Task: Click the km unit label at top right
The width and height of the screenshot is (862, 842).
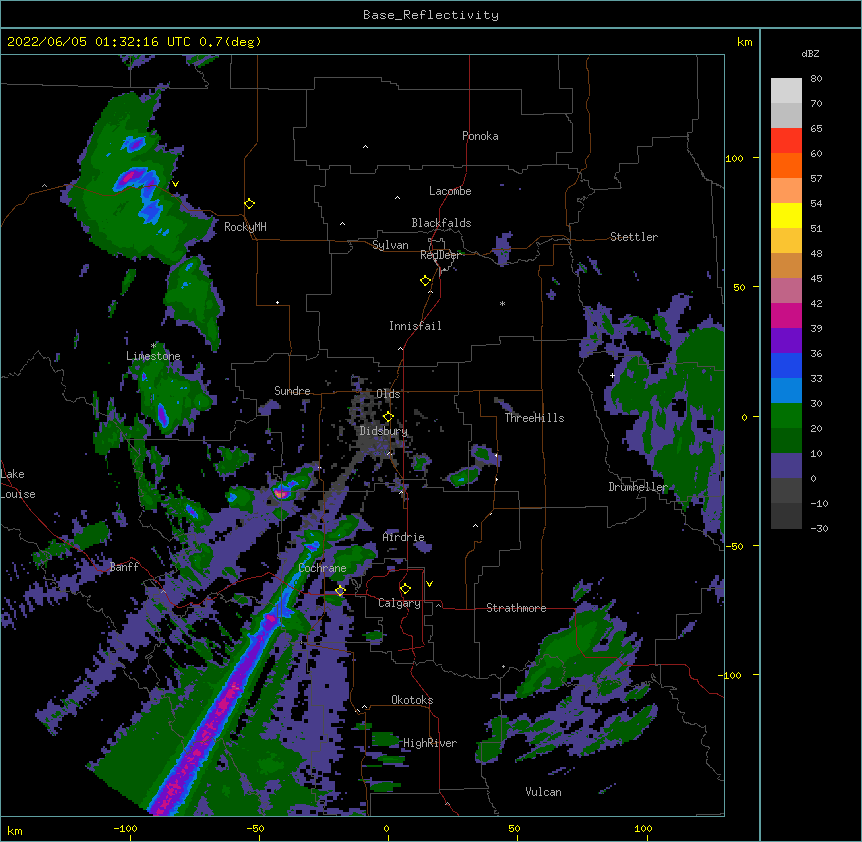Action: tap(744, 42)
